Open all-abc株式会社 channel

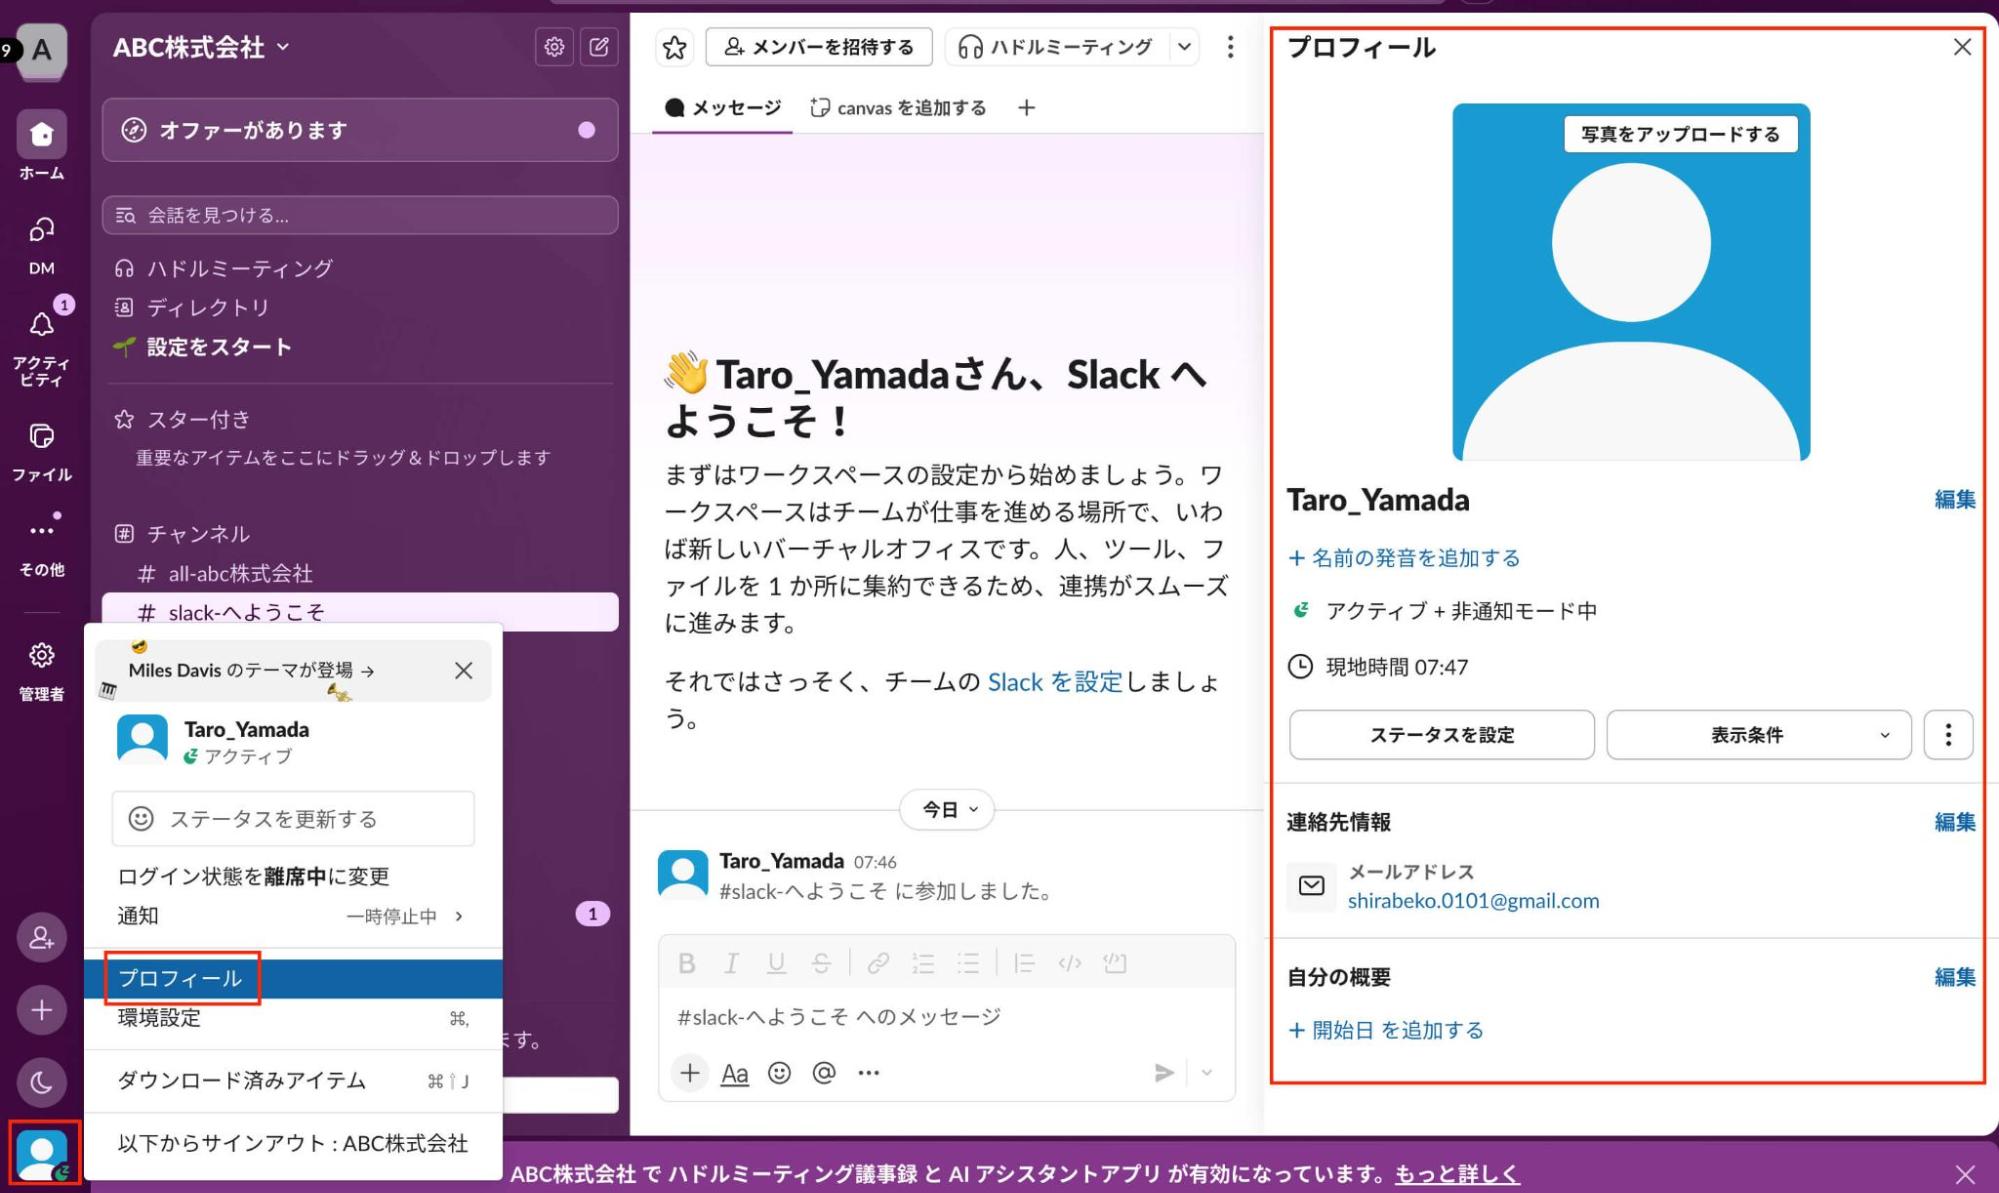point(360,574)
